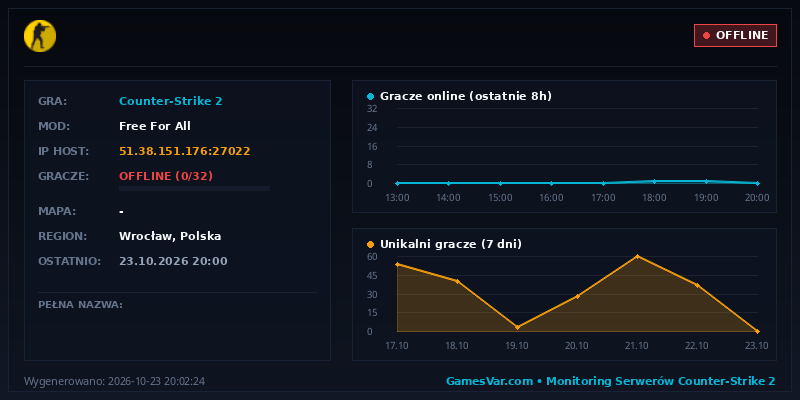Click the GRA label
This screenshot has height=400, width=800.
coord(53,101)
